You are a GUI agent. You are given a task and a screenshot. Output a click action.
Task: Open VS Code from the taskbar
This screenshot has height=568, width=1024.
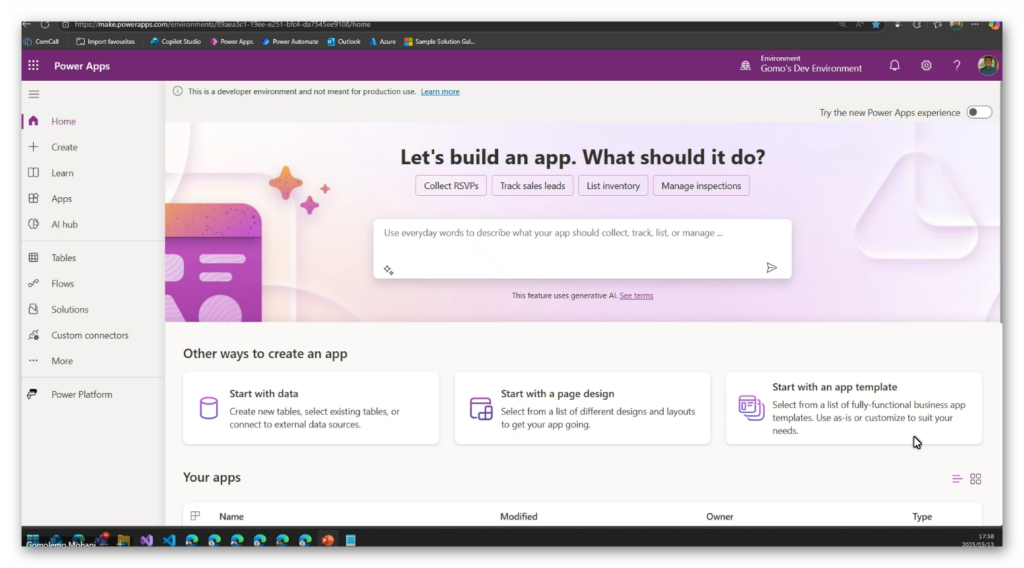tap(169, 540)
